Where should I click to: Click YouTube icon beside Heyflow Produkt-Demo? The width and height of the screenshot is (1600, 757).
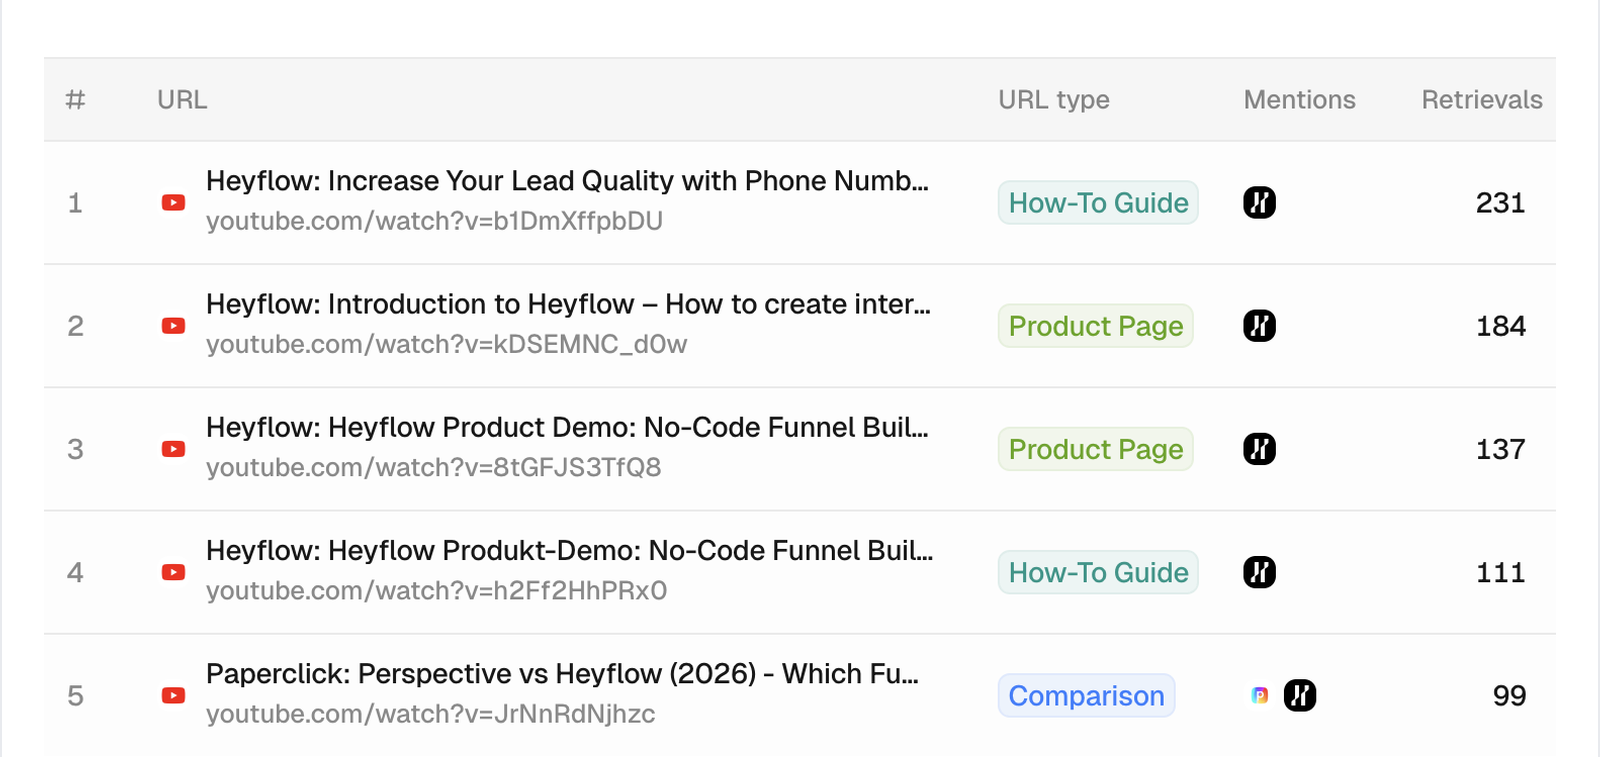[x=173, y=572]
